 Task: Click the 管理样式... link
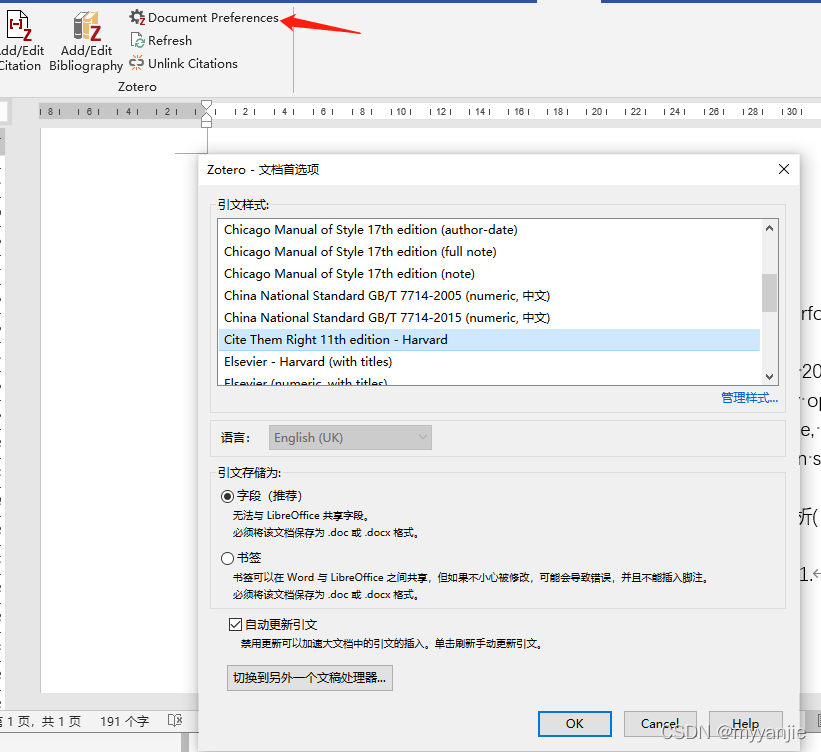(749, 398)
